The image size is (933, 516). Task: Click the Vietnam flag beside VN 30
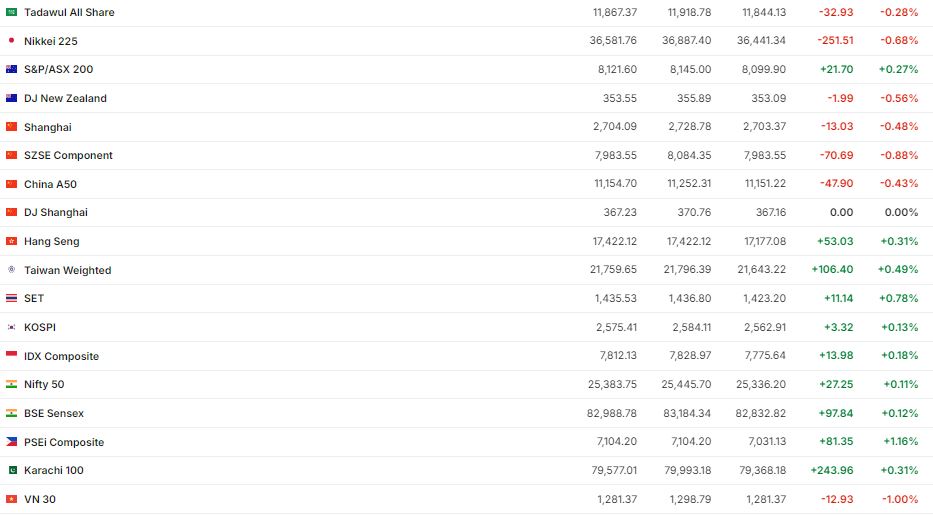[12, 499]
